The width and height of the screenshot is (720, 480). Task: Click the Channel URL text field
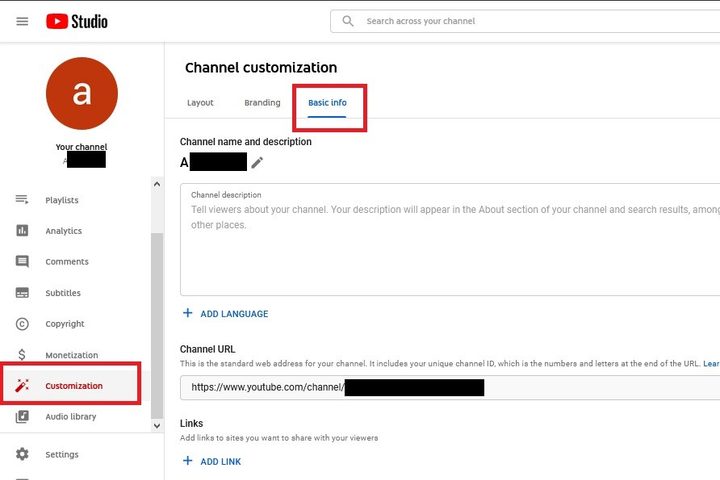[x=450, y=387]
